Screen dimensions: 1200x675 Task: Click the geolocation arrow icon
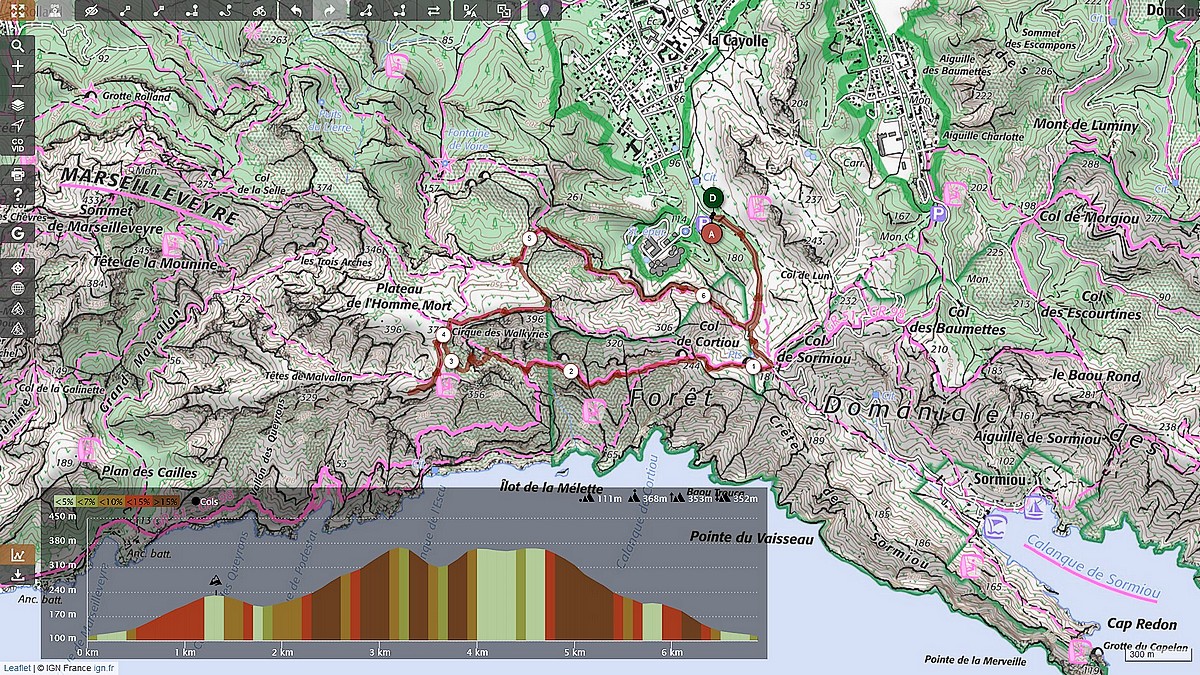tap(18, 124)
